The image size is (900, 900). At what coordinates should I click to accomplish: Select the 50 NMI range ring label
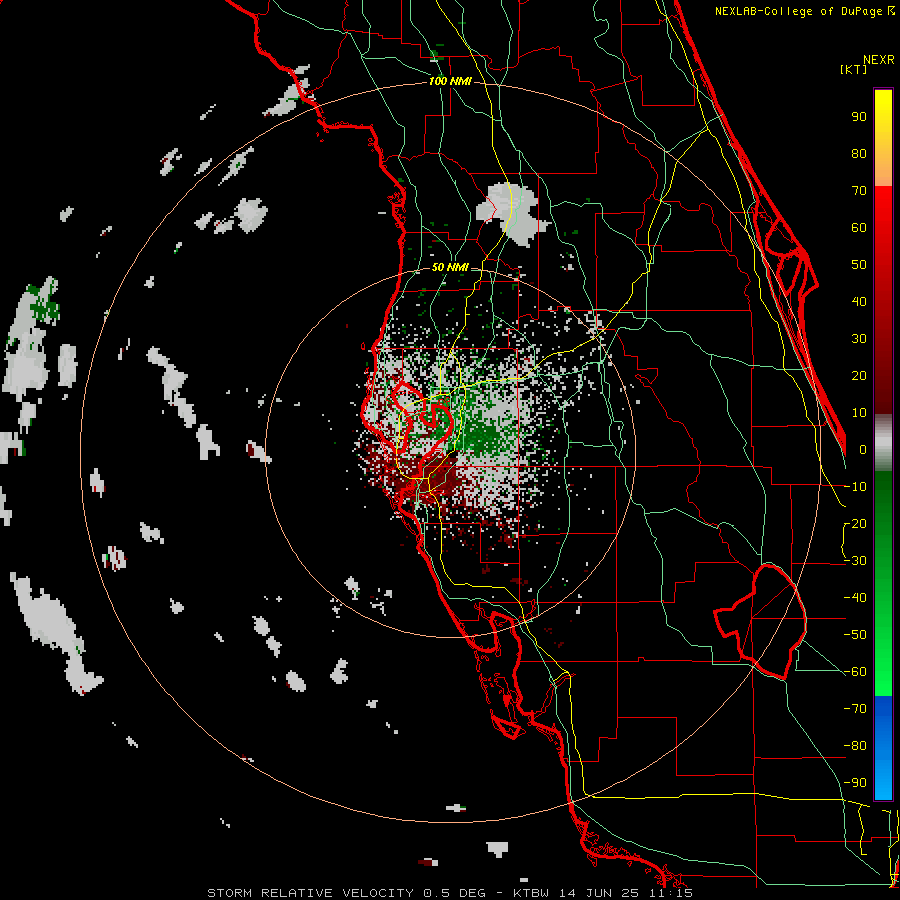tap(450, 267)
